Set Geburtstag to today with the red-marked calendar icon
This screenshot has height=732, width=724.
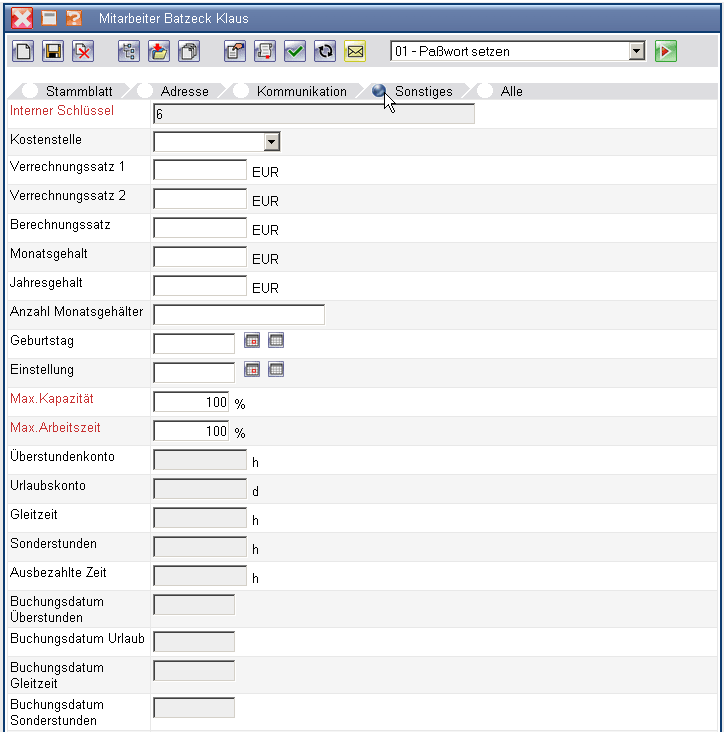click(x=252, y=341)
